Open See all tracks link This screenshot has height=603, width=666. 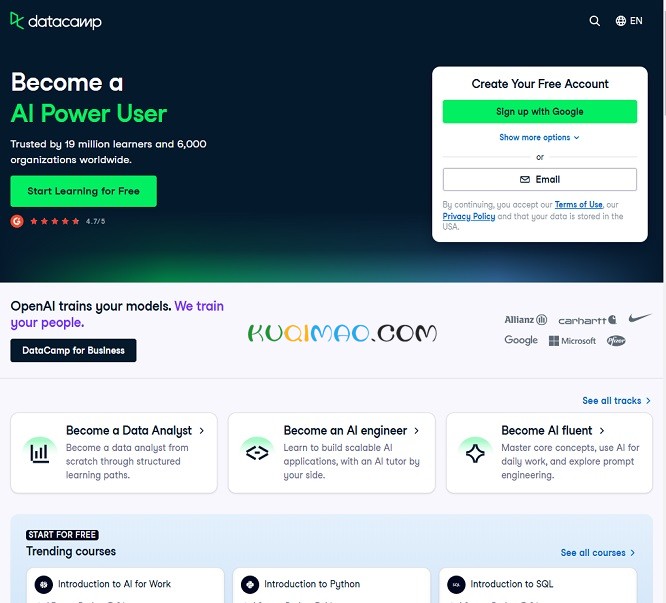[x=616, y=400]
